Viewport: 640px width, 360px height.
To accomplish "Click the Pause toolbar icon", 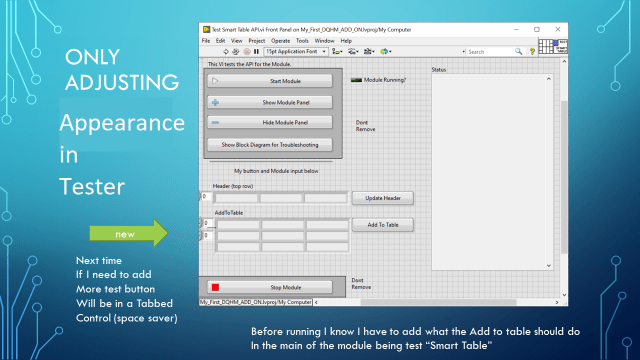I will [x=256, y=51].
